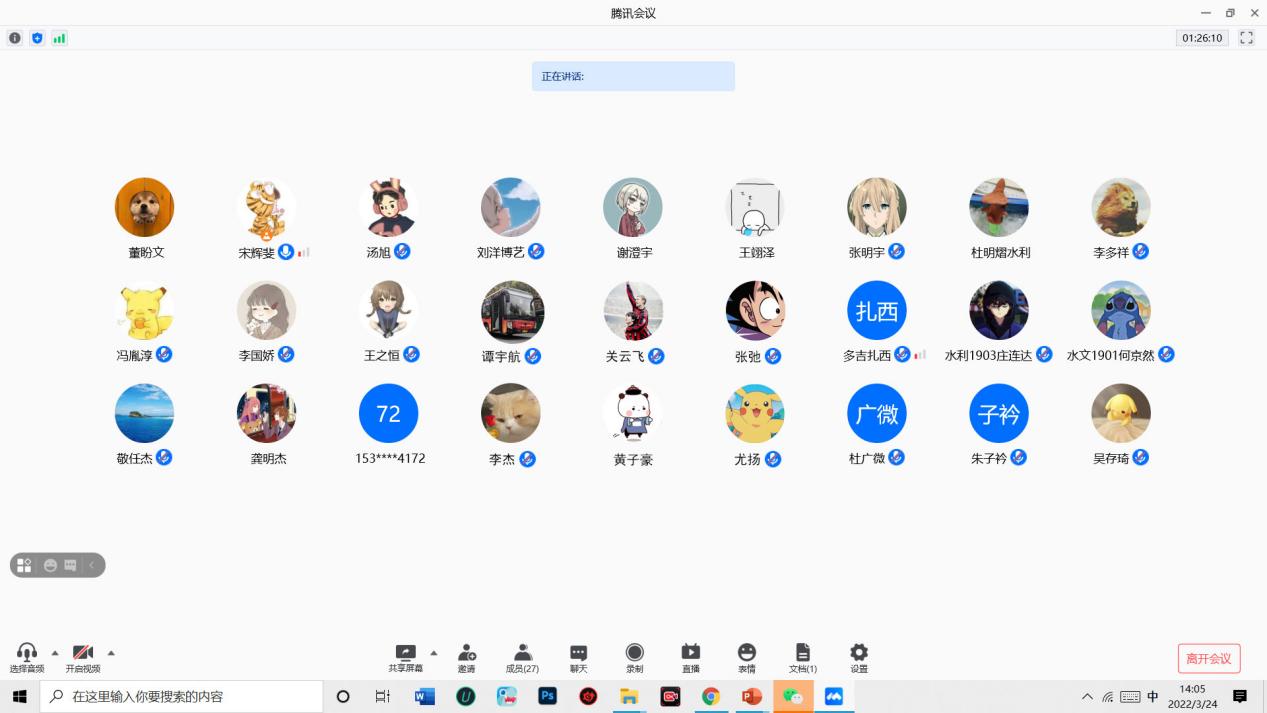Open the 成员(27) members list
The width and height of the screenshot is (1267, 713).
click(x=522, y=657)
